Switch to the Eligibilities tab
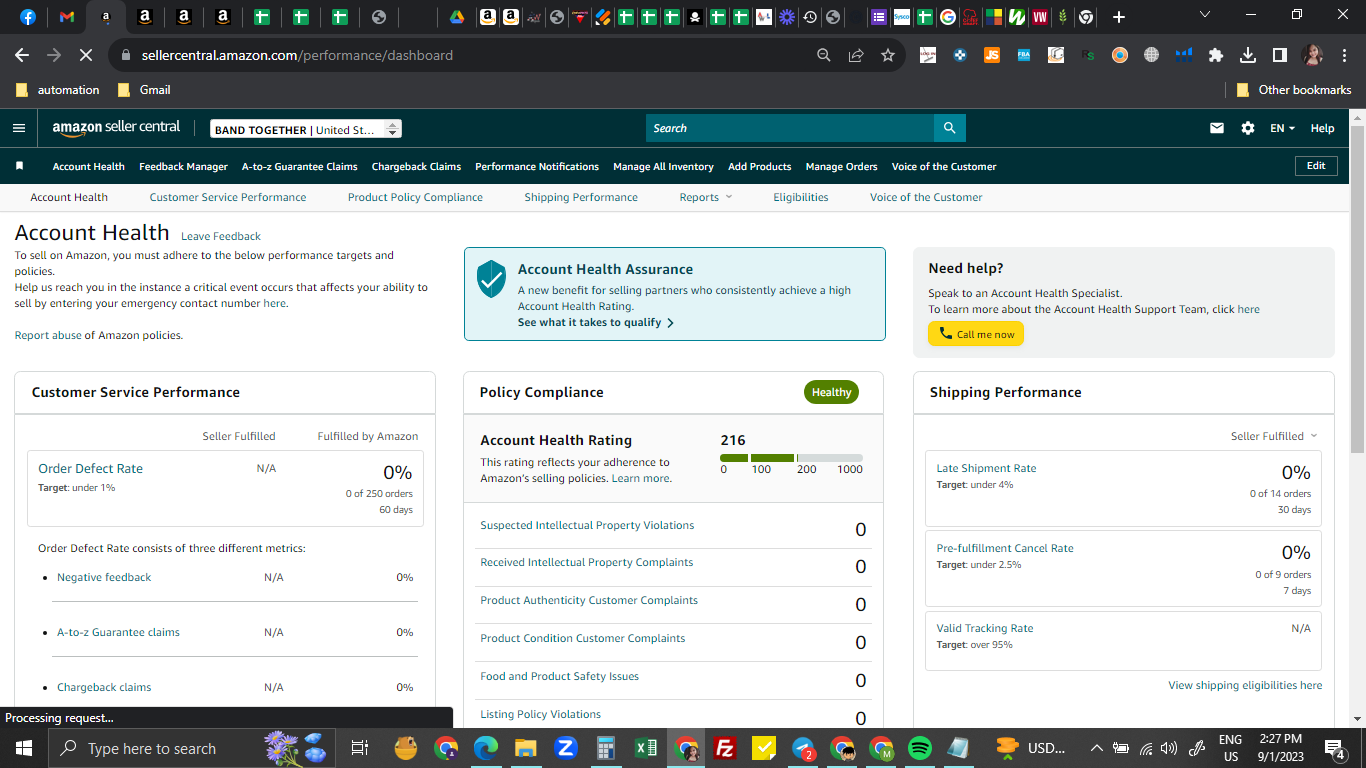This screenshot has width=1366, height=768. (x=801, y=197)
